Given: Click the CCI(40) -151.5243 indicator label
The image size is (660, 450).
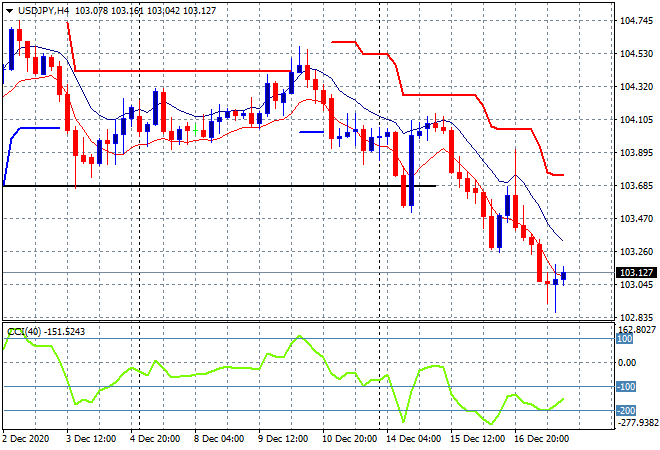Looking at the screenshot, I should pyautogui.click(x=46, y=332).
